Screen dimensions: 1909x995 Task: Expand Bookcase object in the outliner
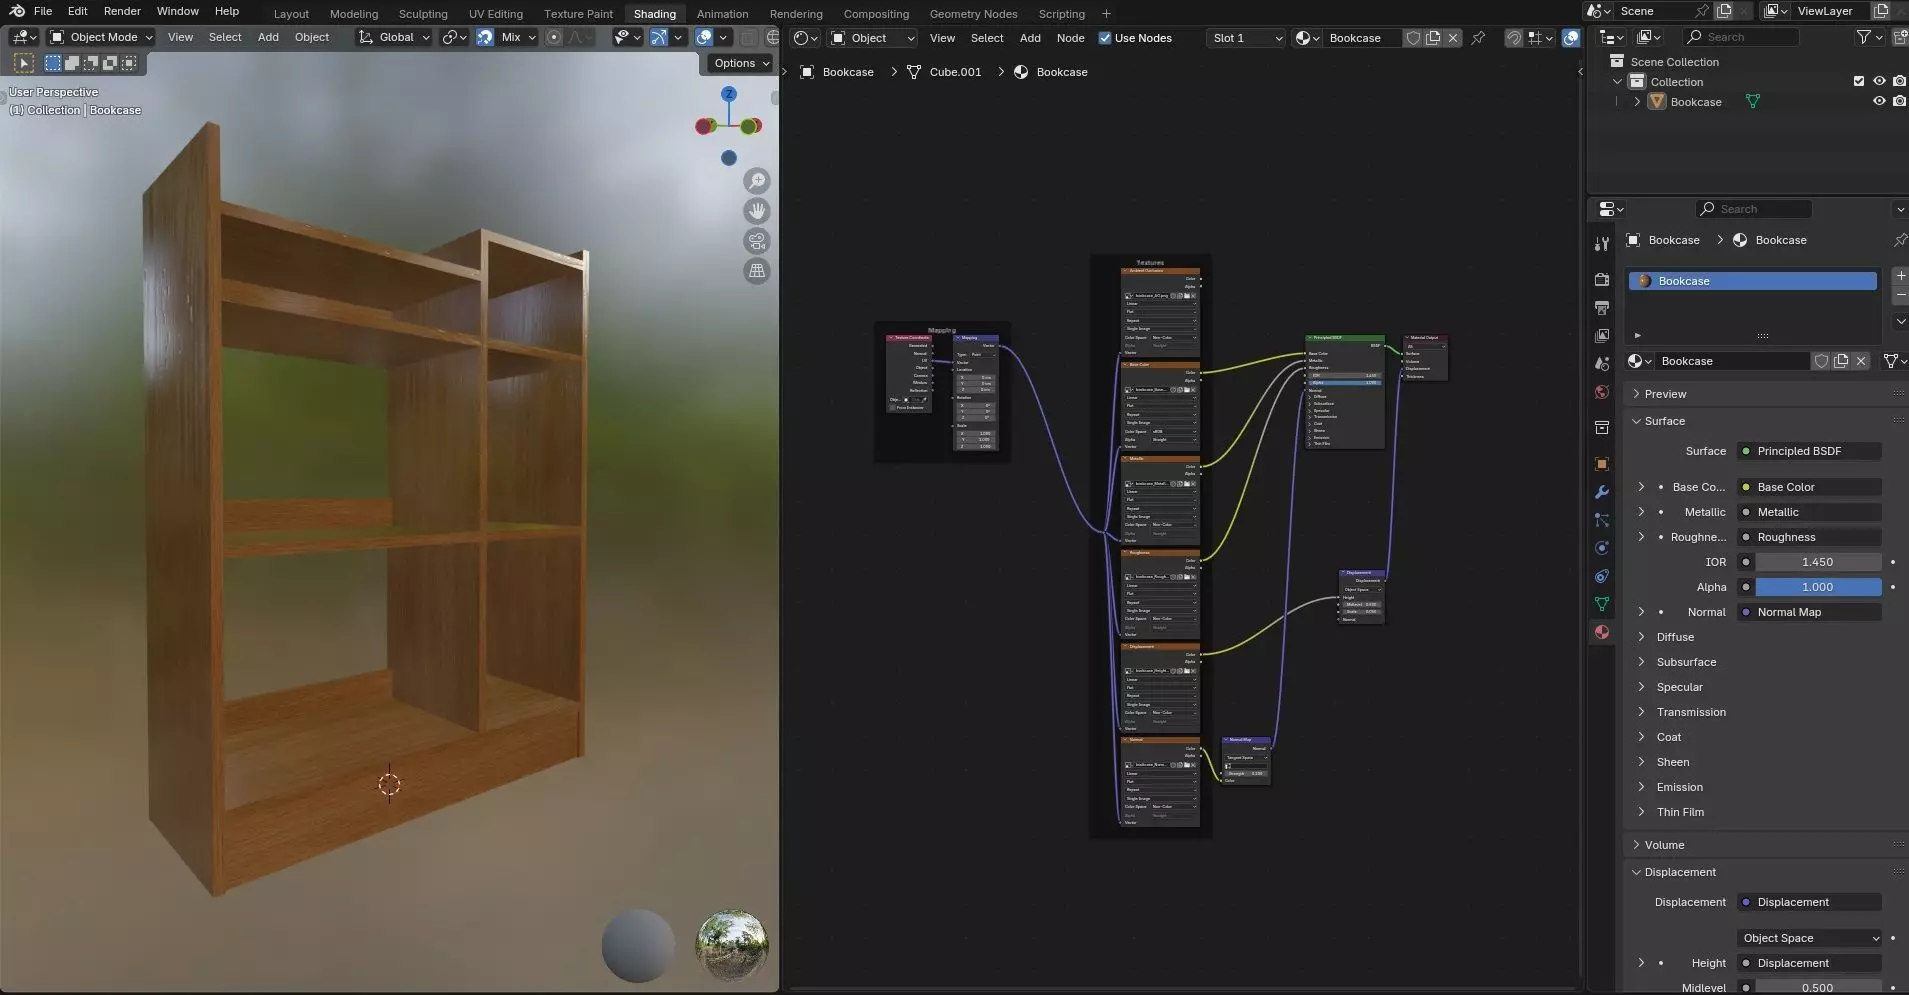tap(1637, 102)
